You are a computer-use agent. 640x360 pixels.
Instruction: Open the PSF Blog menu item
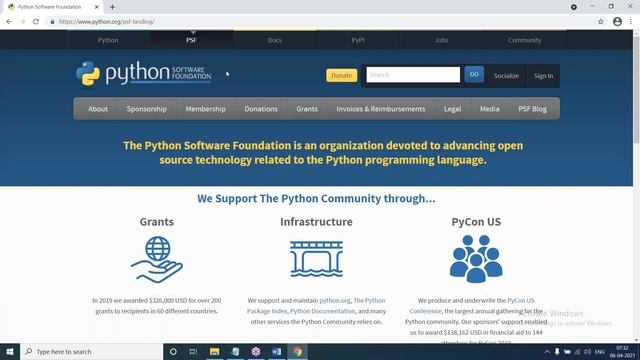tap(533, 109)
